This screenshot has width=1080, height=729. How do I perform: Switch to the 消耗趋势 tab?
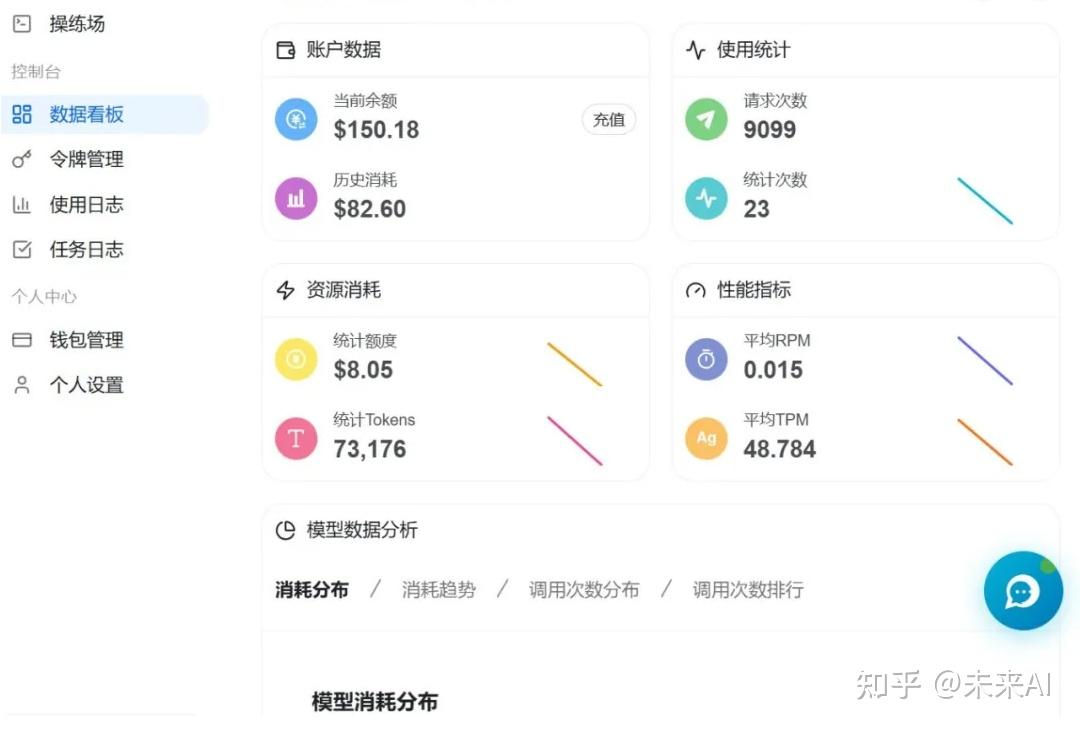pyautogui.click(x=439, y=590)
